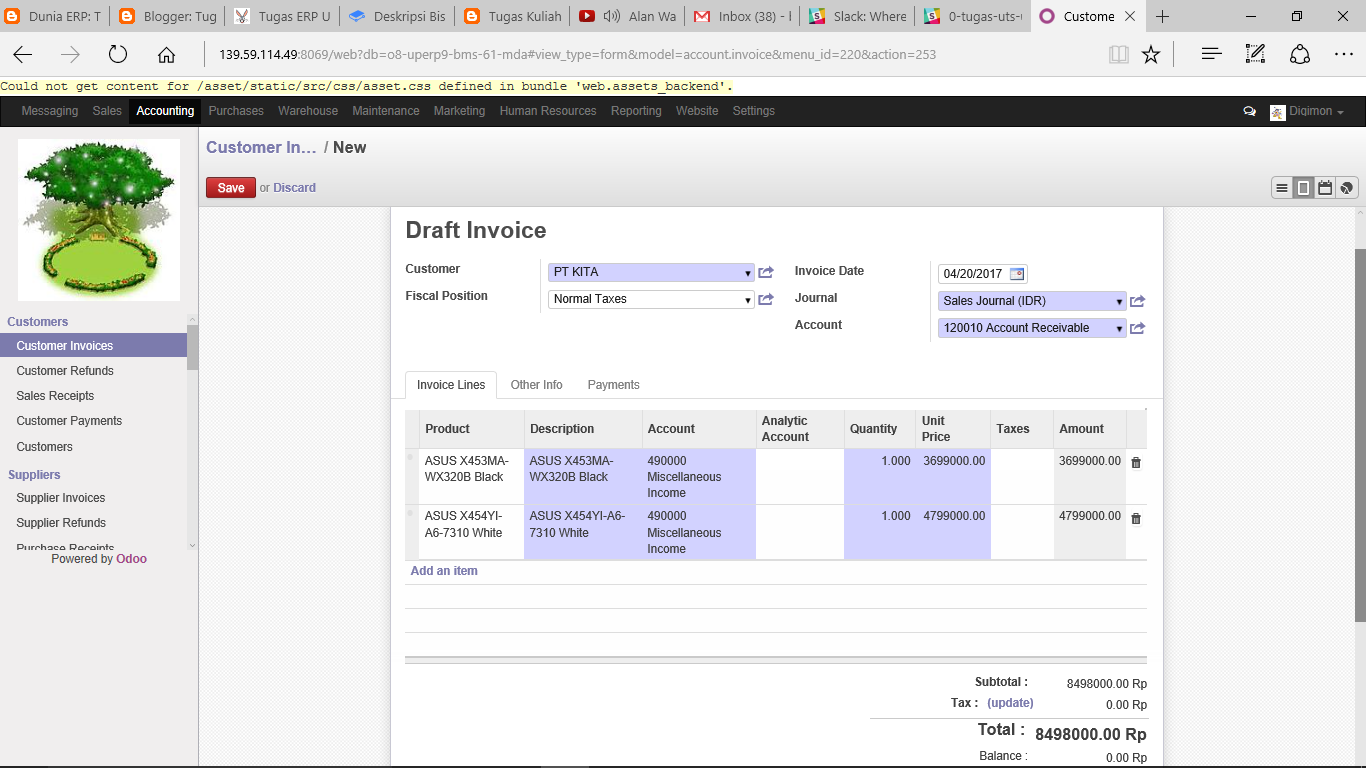The image size is (1366, 768).
Task: Click the unit price 4799000.00 cell
Action: 952,533
